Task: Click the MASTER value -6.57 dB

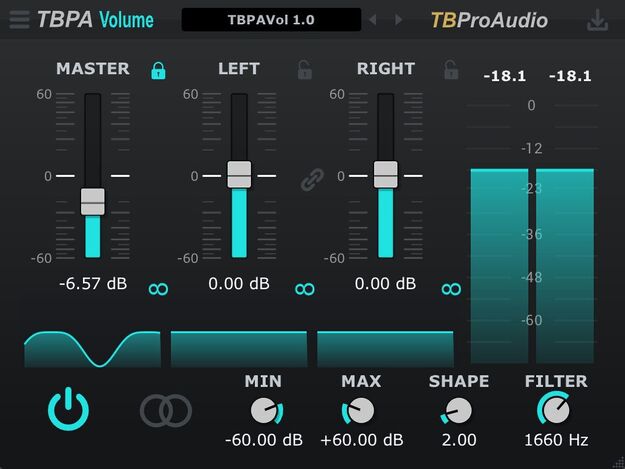Action: tap(93, 284)
